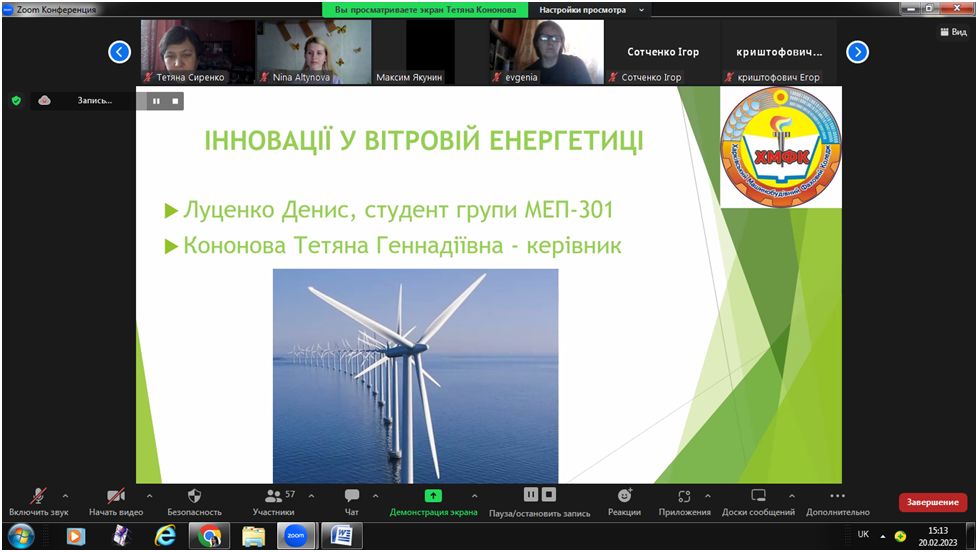
Task: Pause recording in the bottom toolbar
Action: click(x=531, y=495)
